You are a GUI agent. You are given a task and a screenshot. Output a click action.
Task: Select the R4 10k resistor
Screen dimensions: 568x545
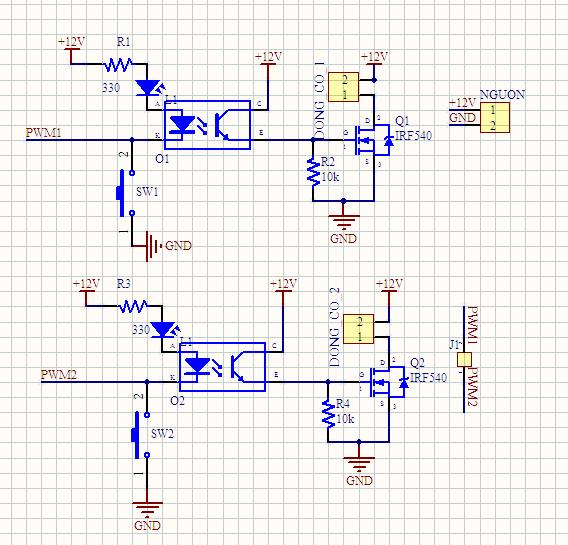click(328, 414)
